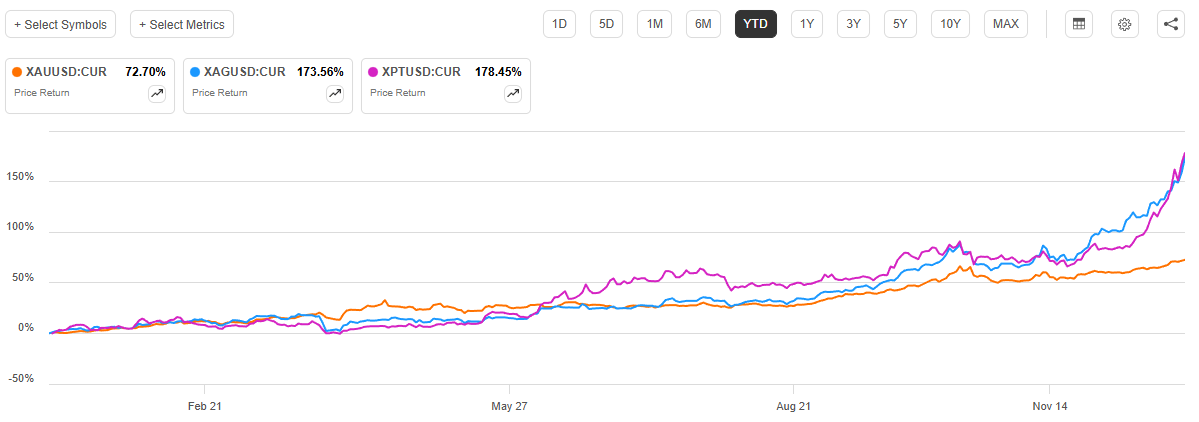Image resolution: width=1199 pixels, height=422 pixels.
Task: Show the 1Y time range
Action: click(807, 24)
